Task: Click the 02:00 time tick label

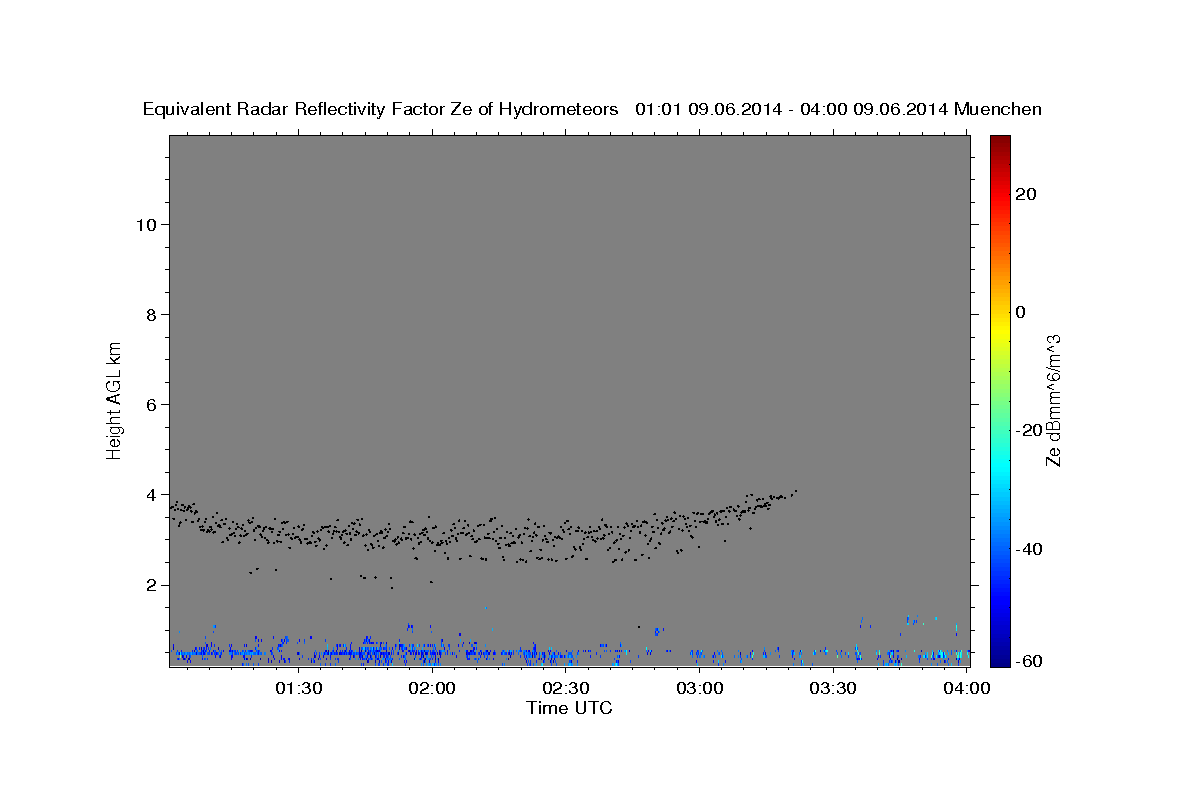Action: [433, 688]
